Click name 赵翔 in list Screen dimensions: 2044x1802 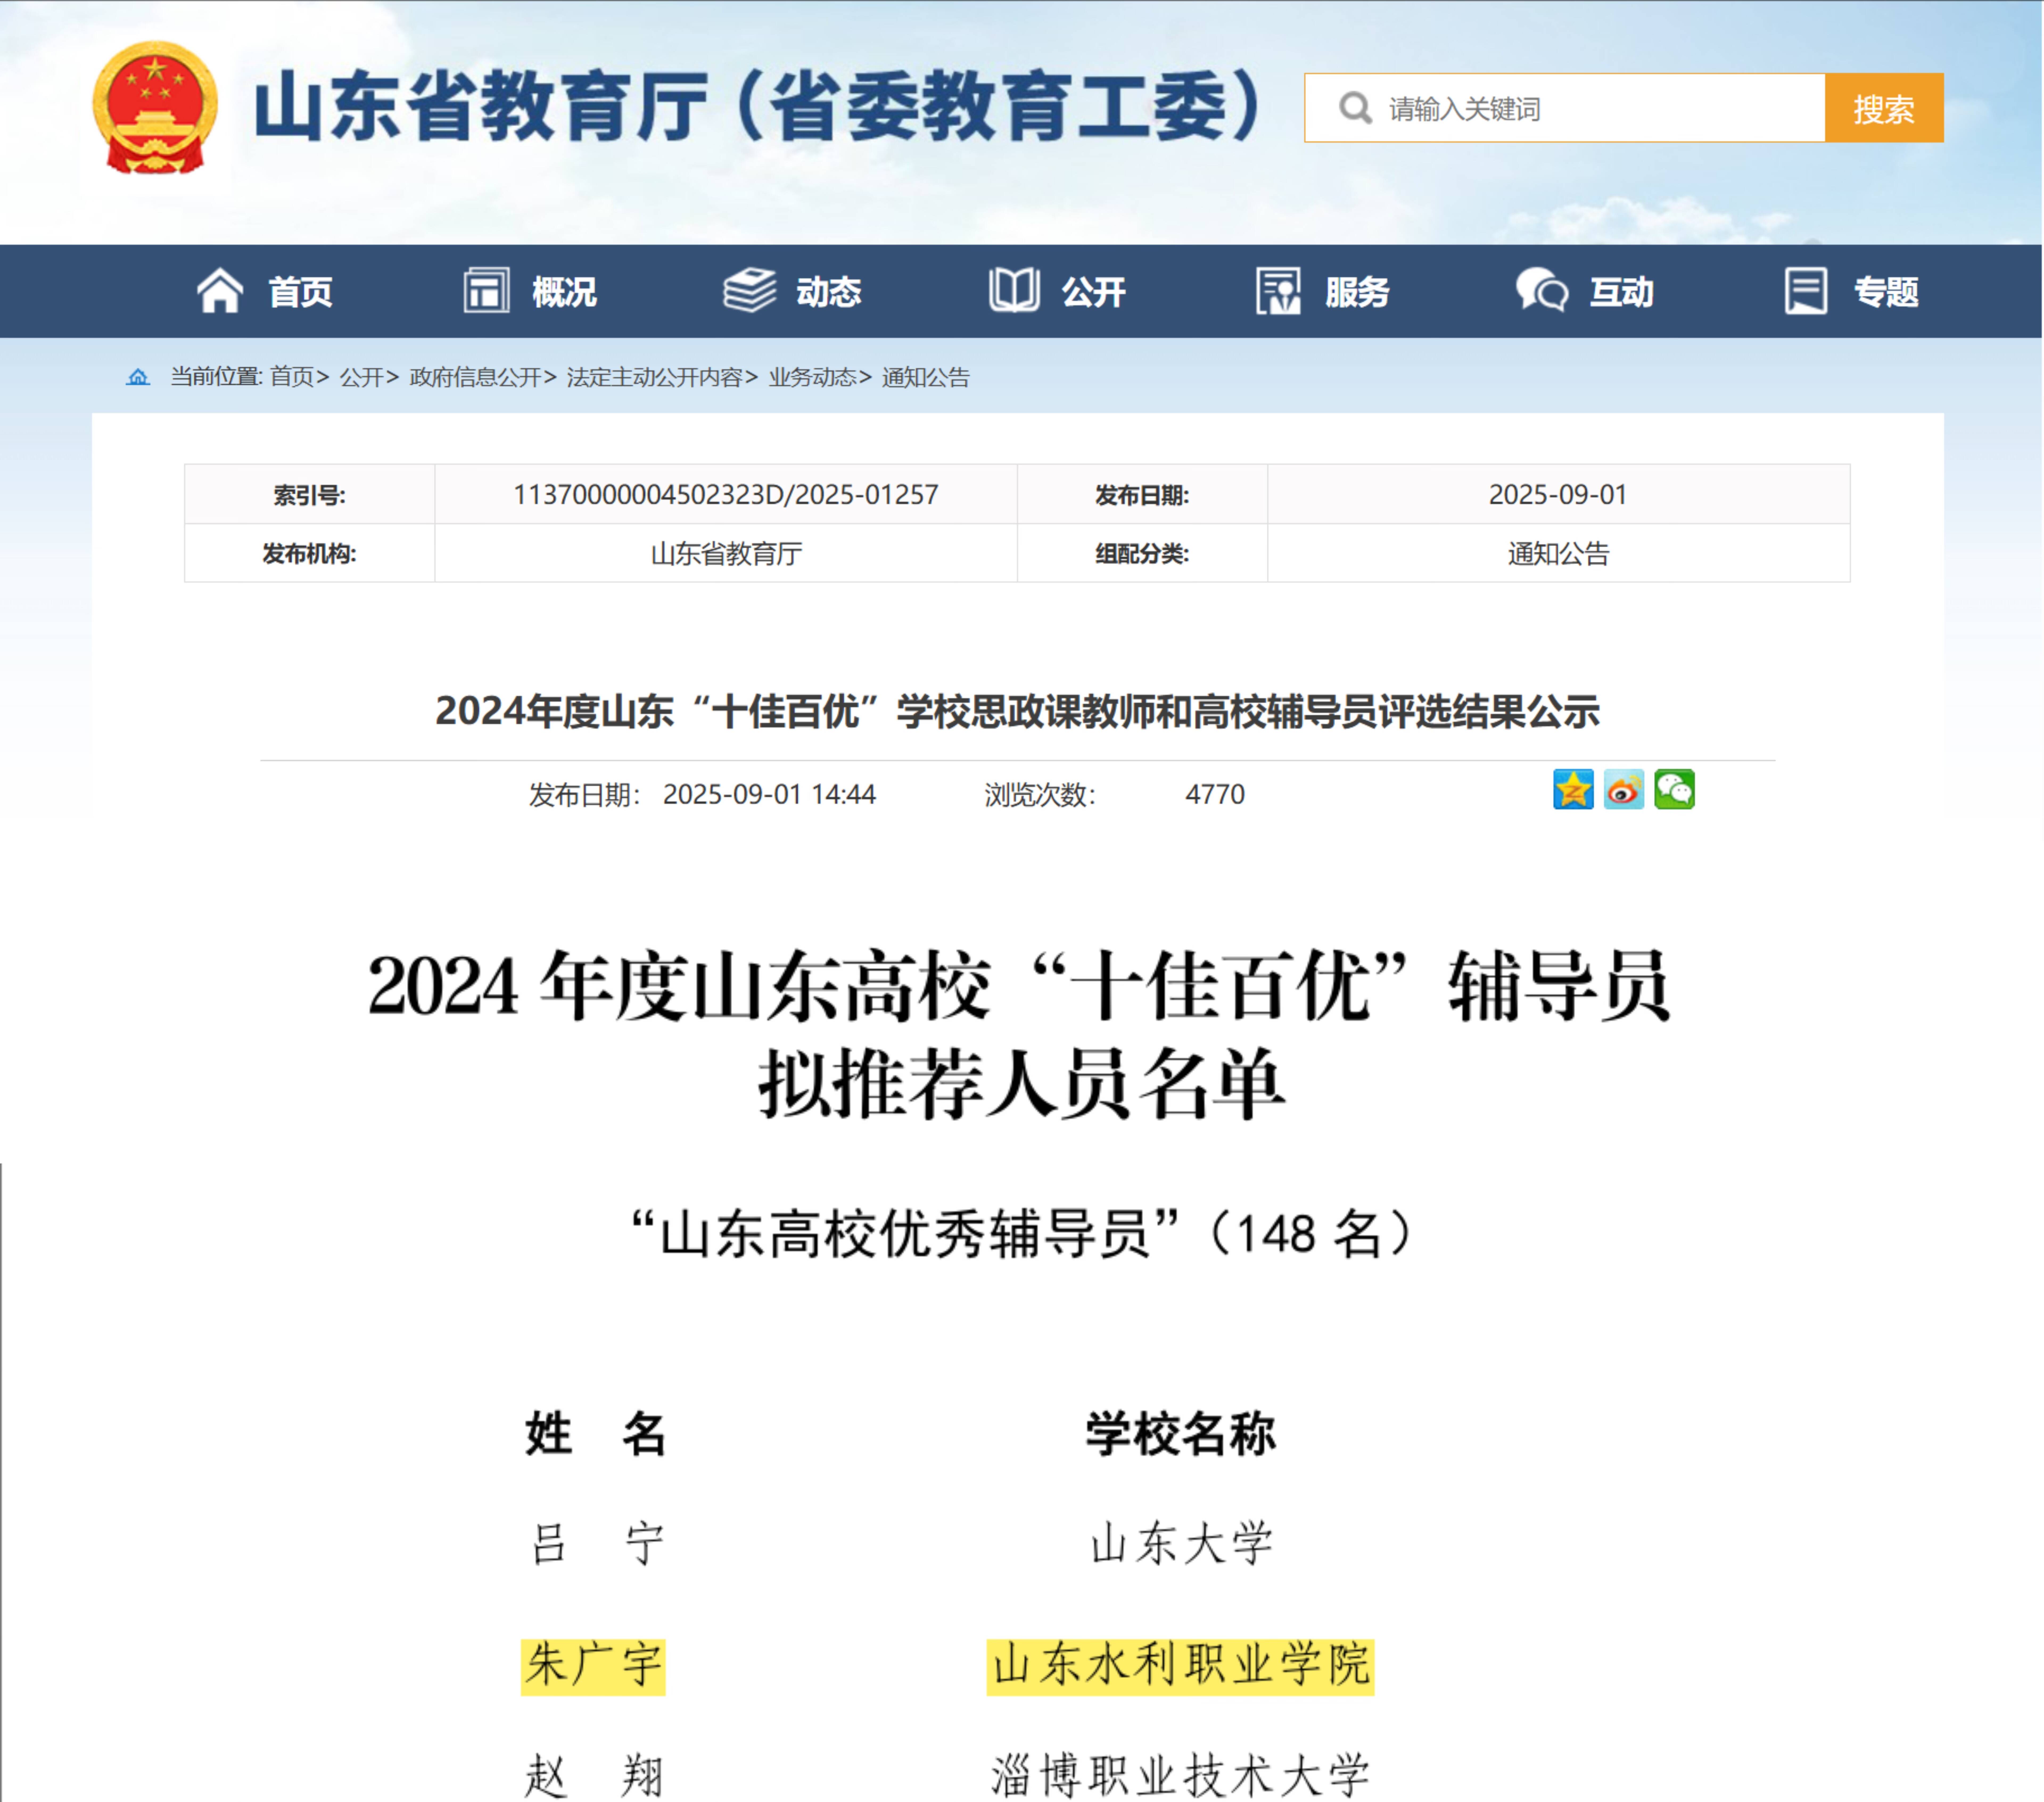point(594,1776)
